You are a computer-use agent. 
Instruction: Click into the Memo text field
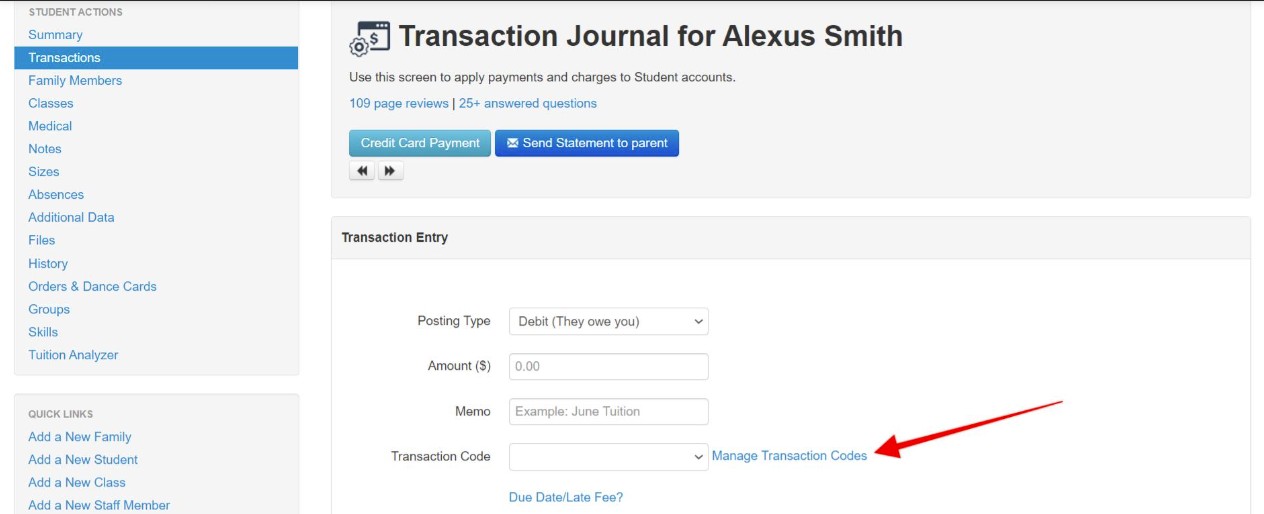click(609, 411)
